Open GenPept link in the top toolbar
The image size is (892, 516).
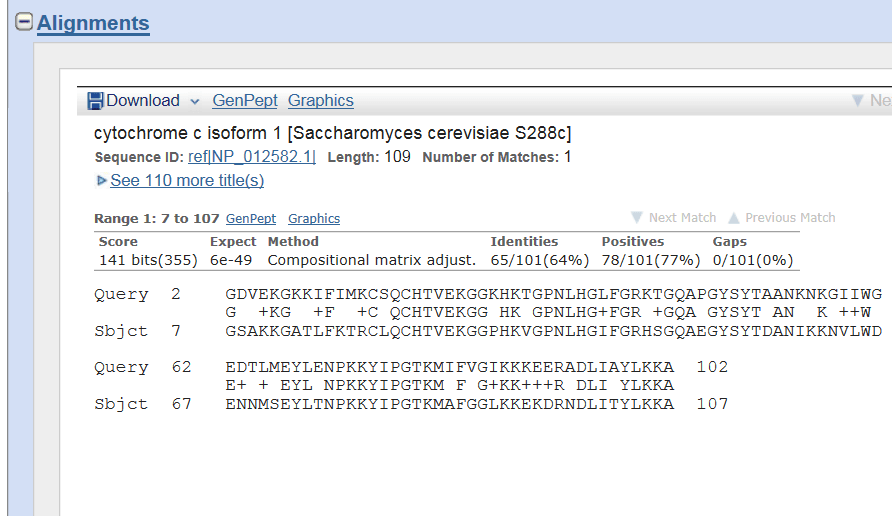click(244, 101)
